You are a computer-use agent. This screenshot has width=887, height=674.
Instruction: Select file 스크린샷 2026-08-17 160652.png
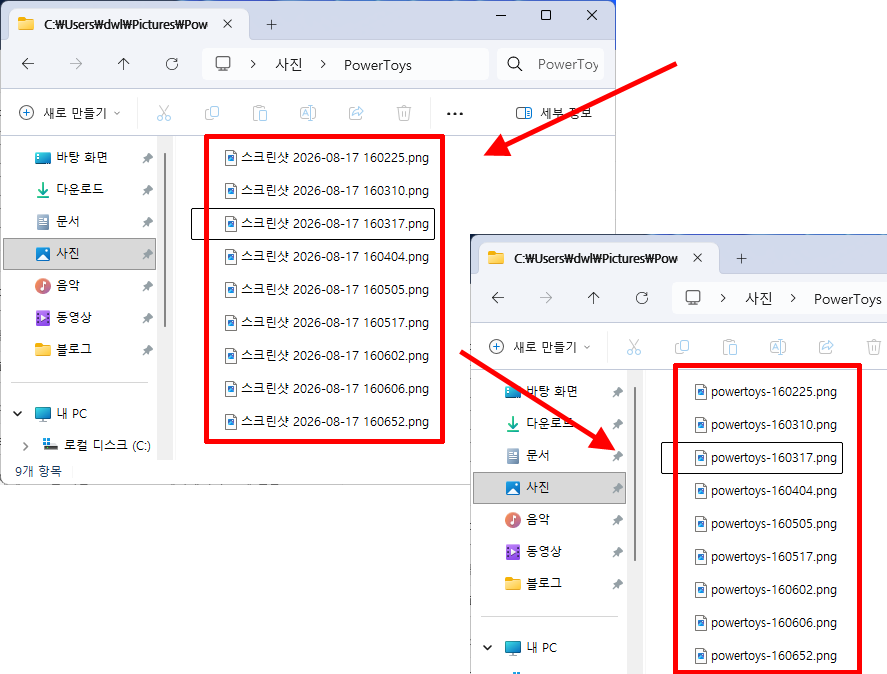coord(326,422)
